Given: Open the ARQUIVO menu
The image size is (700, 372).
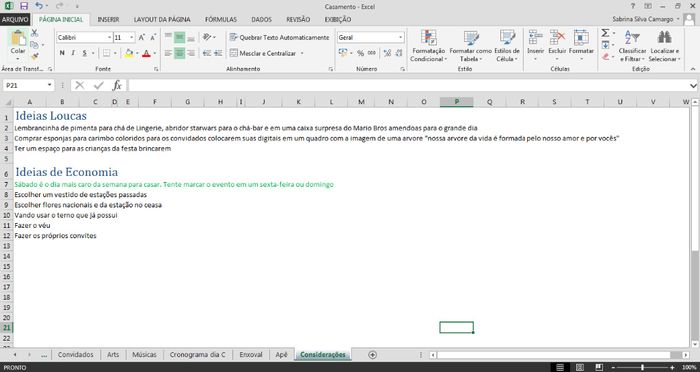Looking at the screenshot, I should tap(15, 19).
